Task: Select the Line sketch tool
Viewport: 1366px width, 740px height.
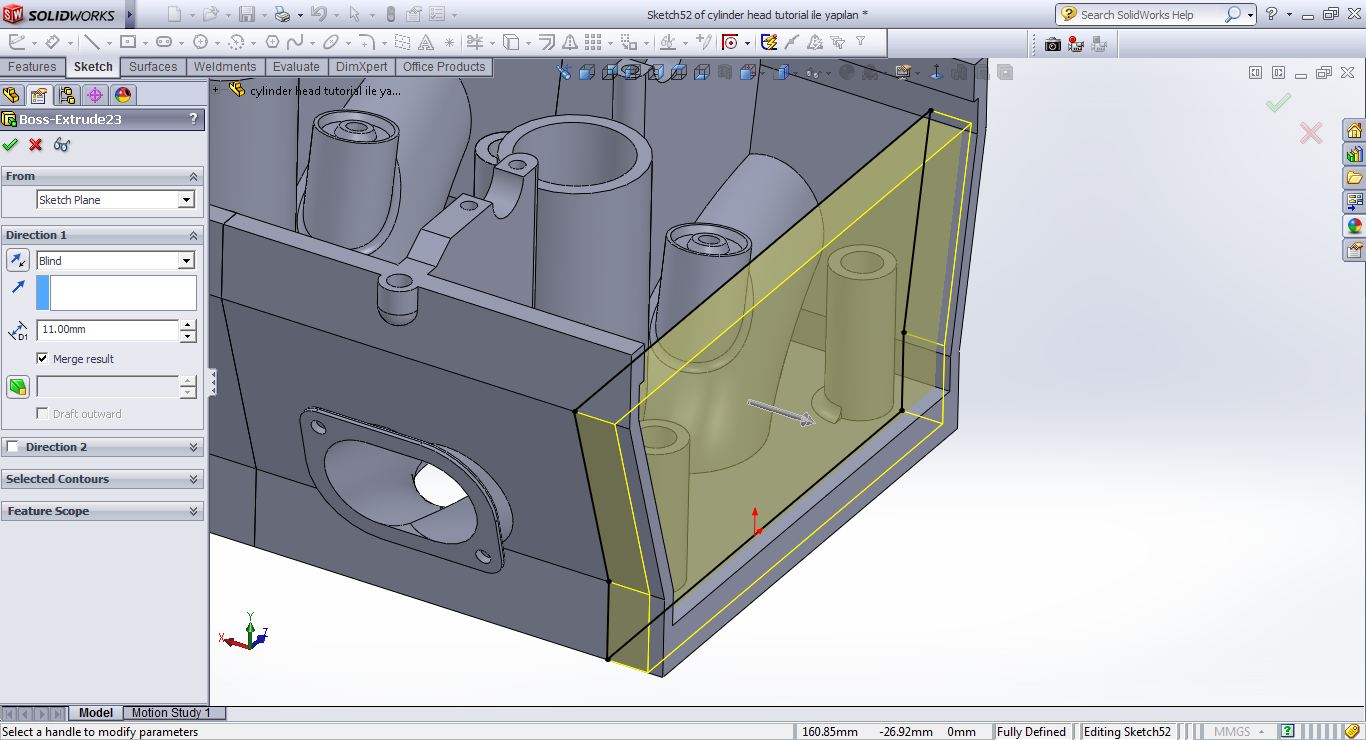Action: 91,42
